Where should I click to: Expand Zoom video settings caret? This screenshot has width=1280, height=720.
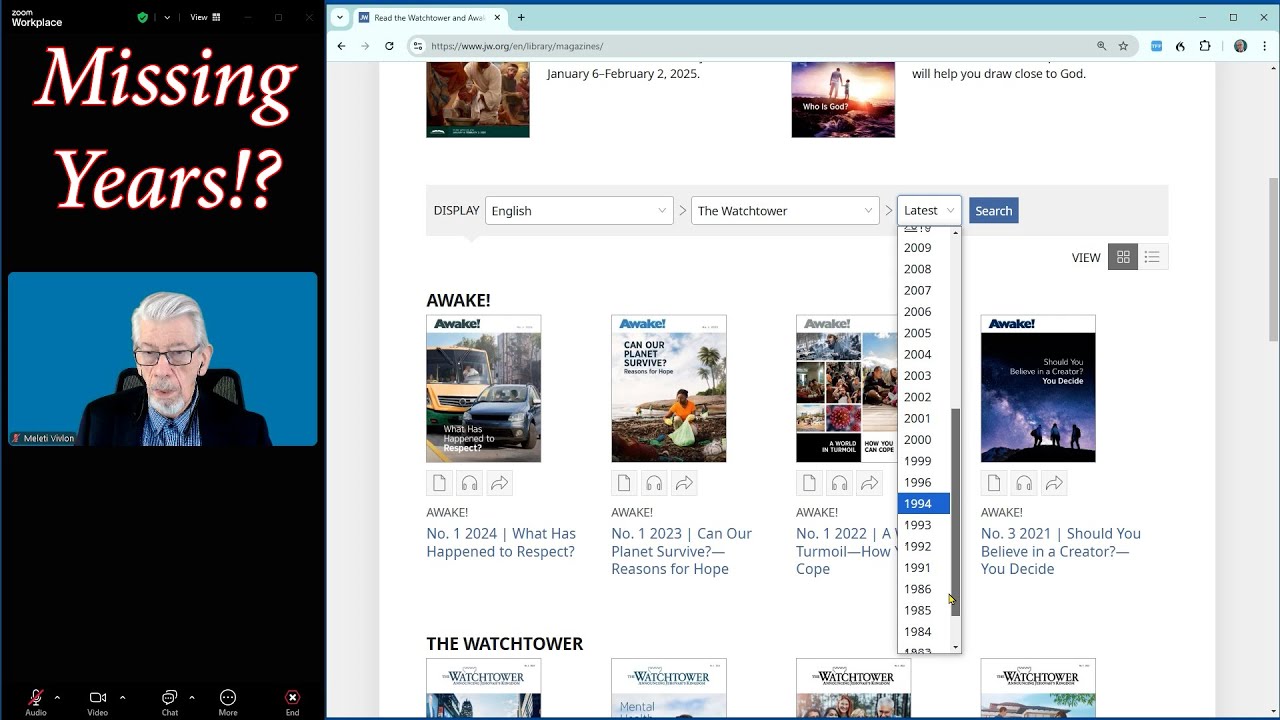[122, 697]
